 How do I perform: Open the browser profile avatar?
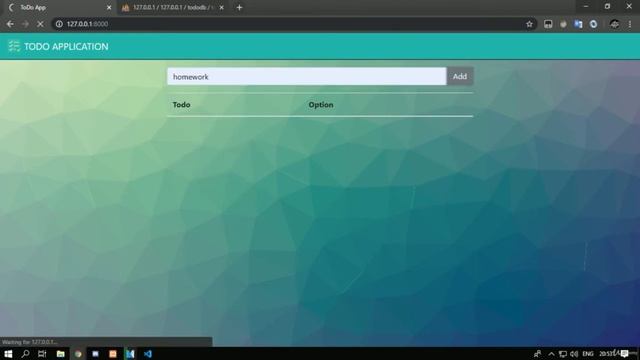615,24
